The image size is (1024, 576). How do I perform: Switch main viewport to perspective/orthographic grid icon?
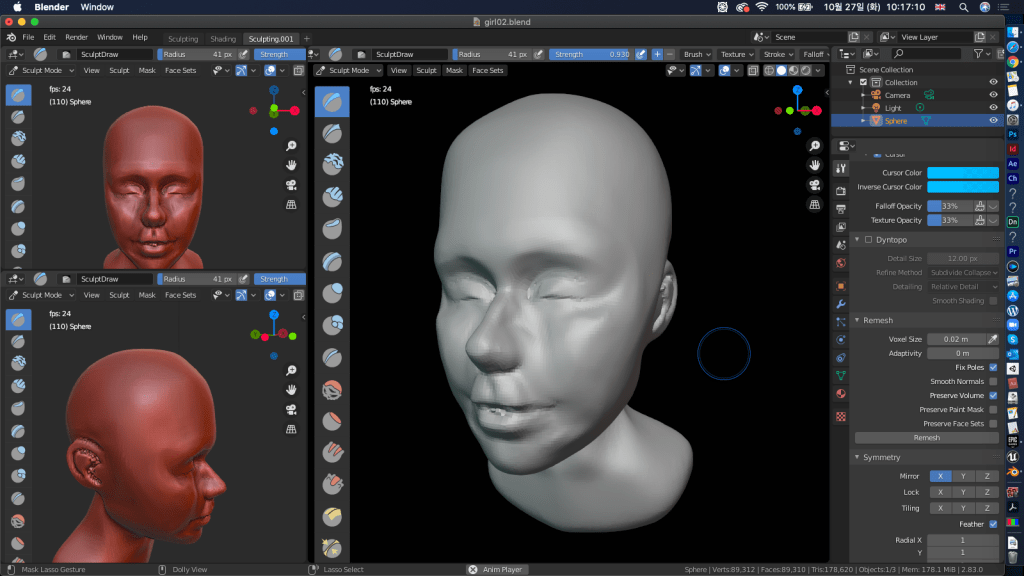(814, 205)
